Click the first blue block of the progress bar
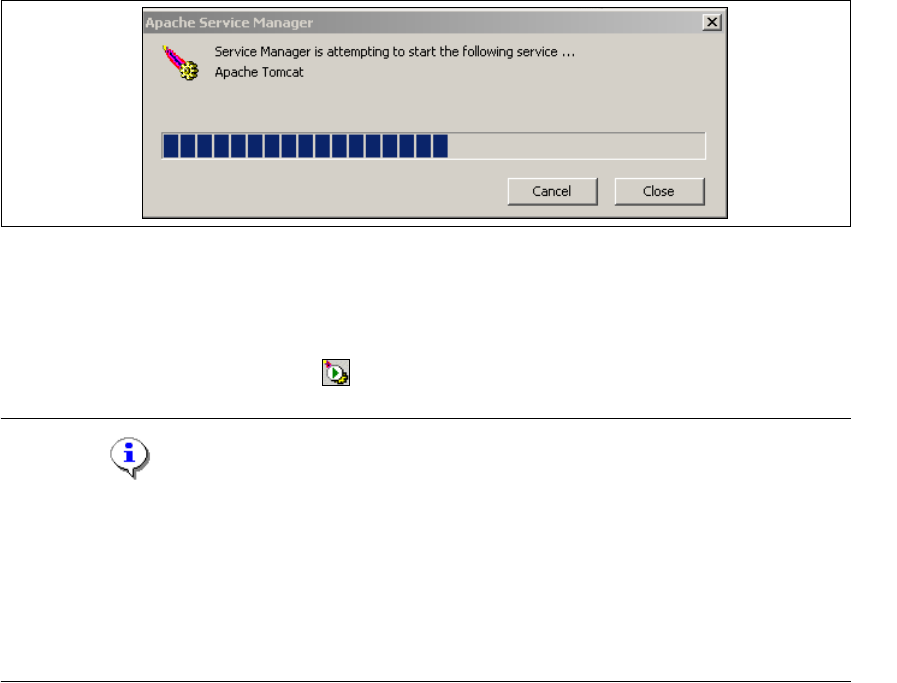 171,146
